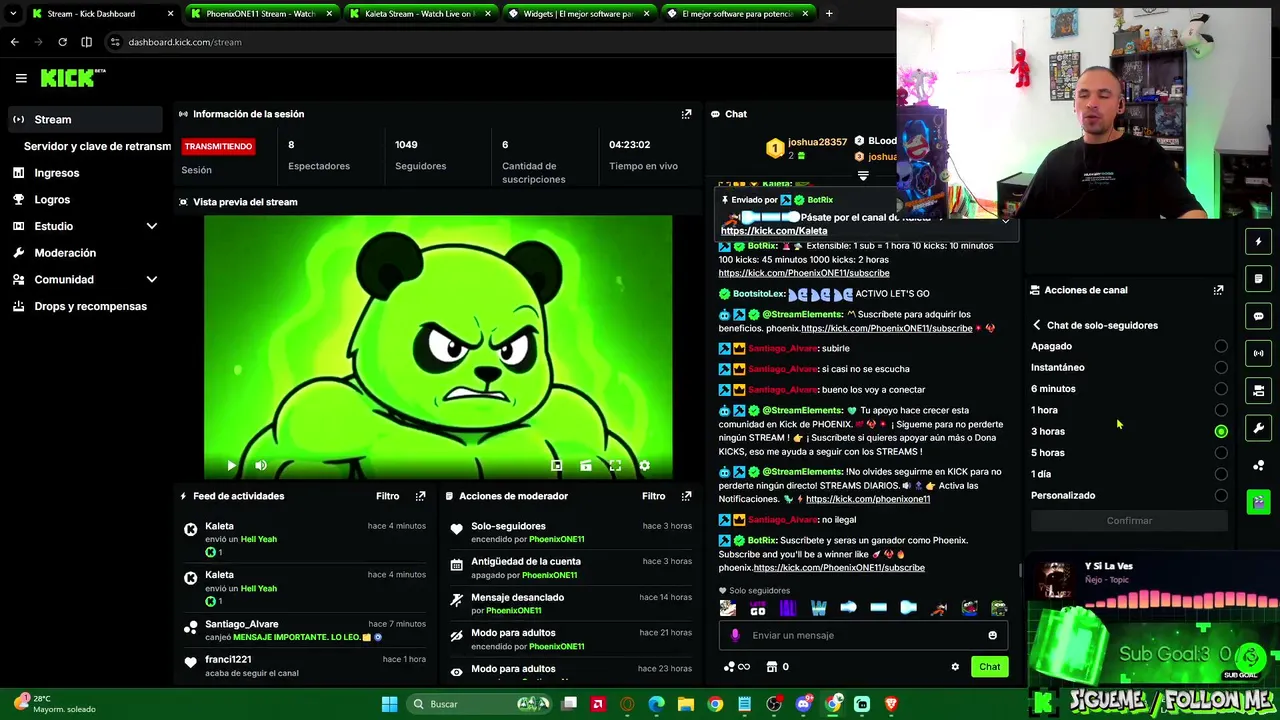This screenshot has width=1280, height=720.
Task: Open the browser tab search dropdown arrow
Action: (13, 14)
